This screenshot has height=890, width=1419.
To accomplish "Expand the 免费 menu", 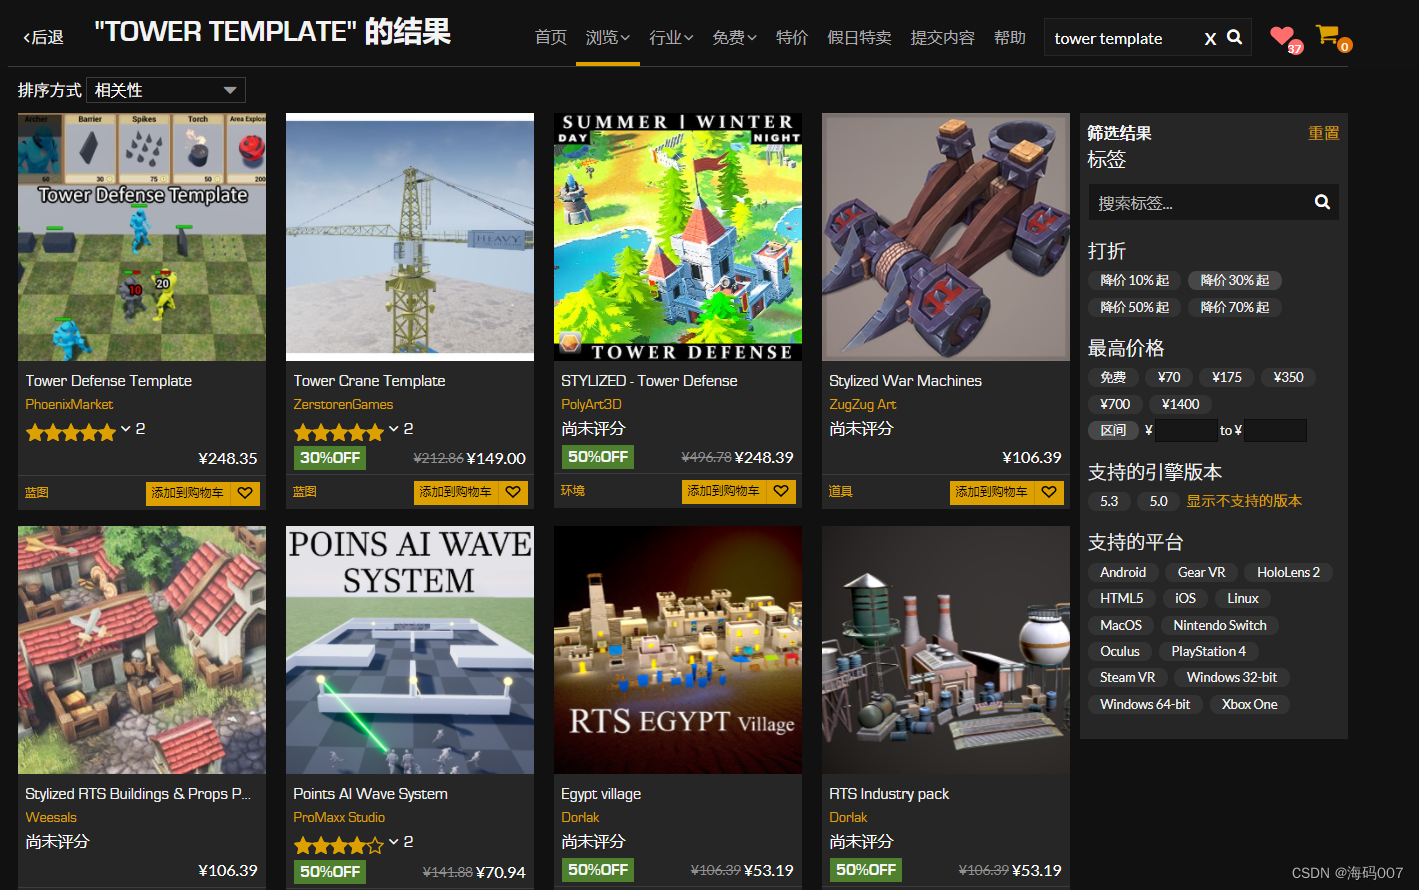I will click(734, 37).
